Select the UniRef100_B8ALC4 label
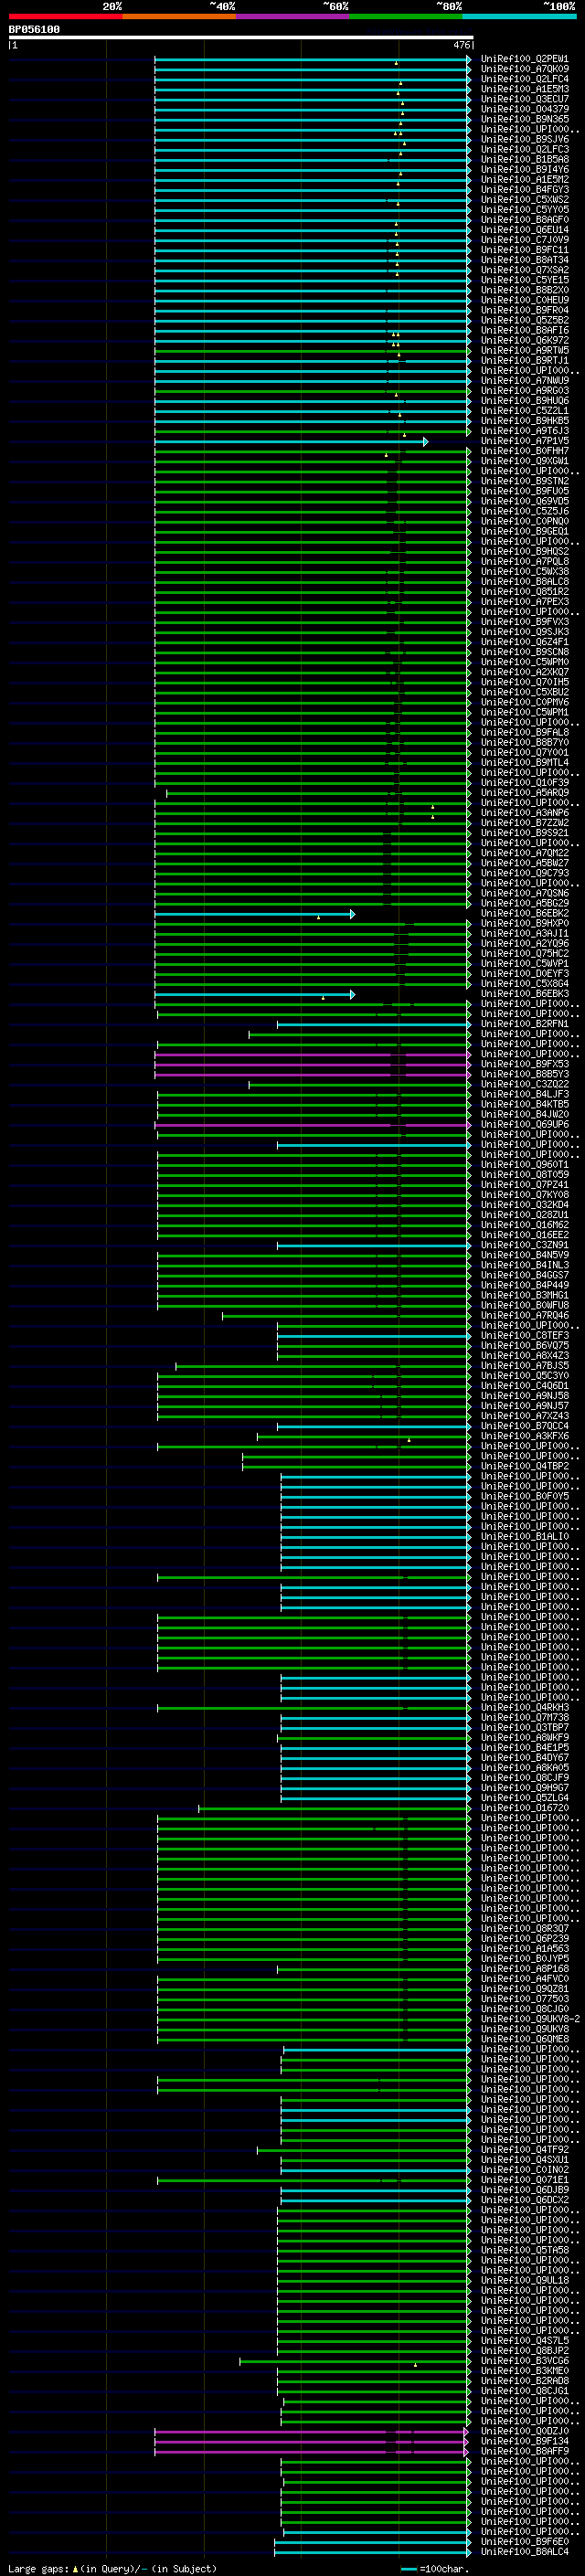Screen dimensions: 585x2576 click(524, 2551)
